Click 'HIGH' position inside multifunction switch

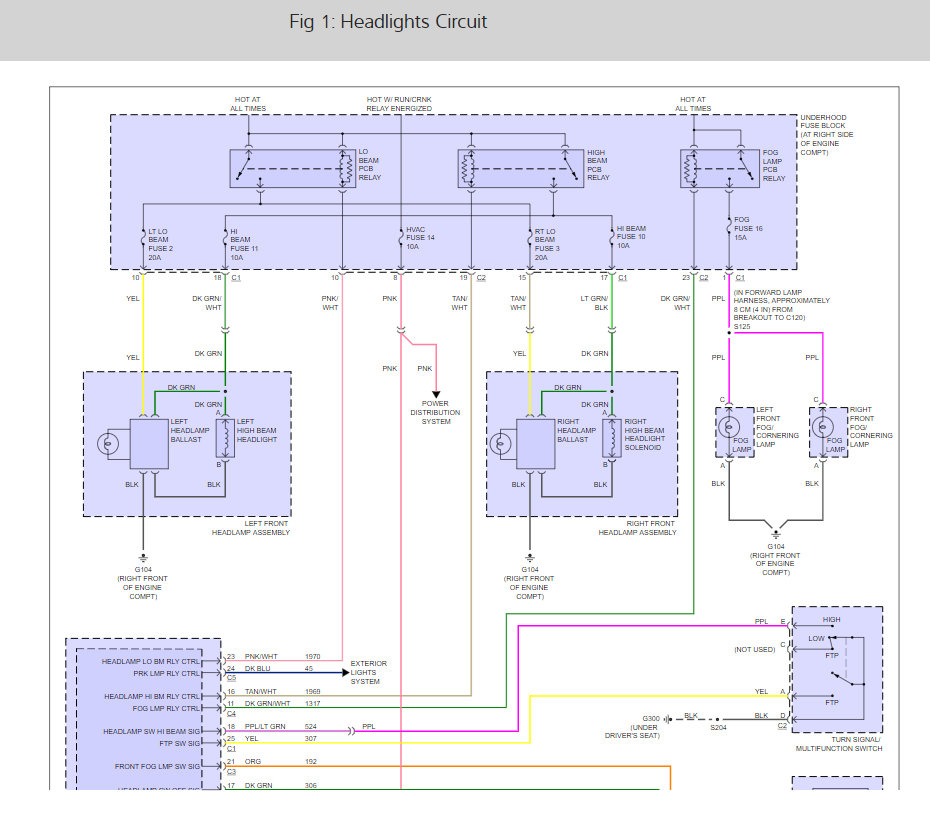click(832, 619)
